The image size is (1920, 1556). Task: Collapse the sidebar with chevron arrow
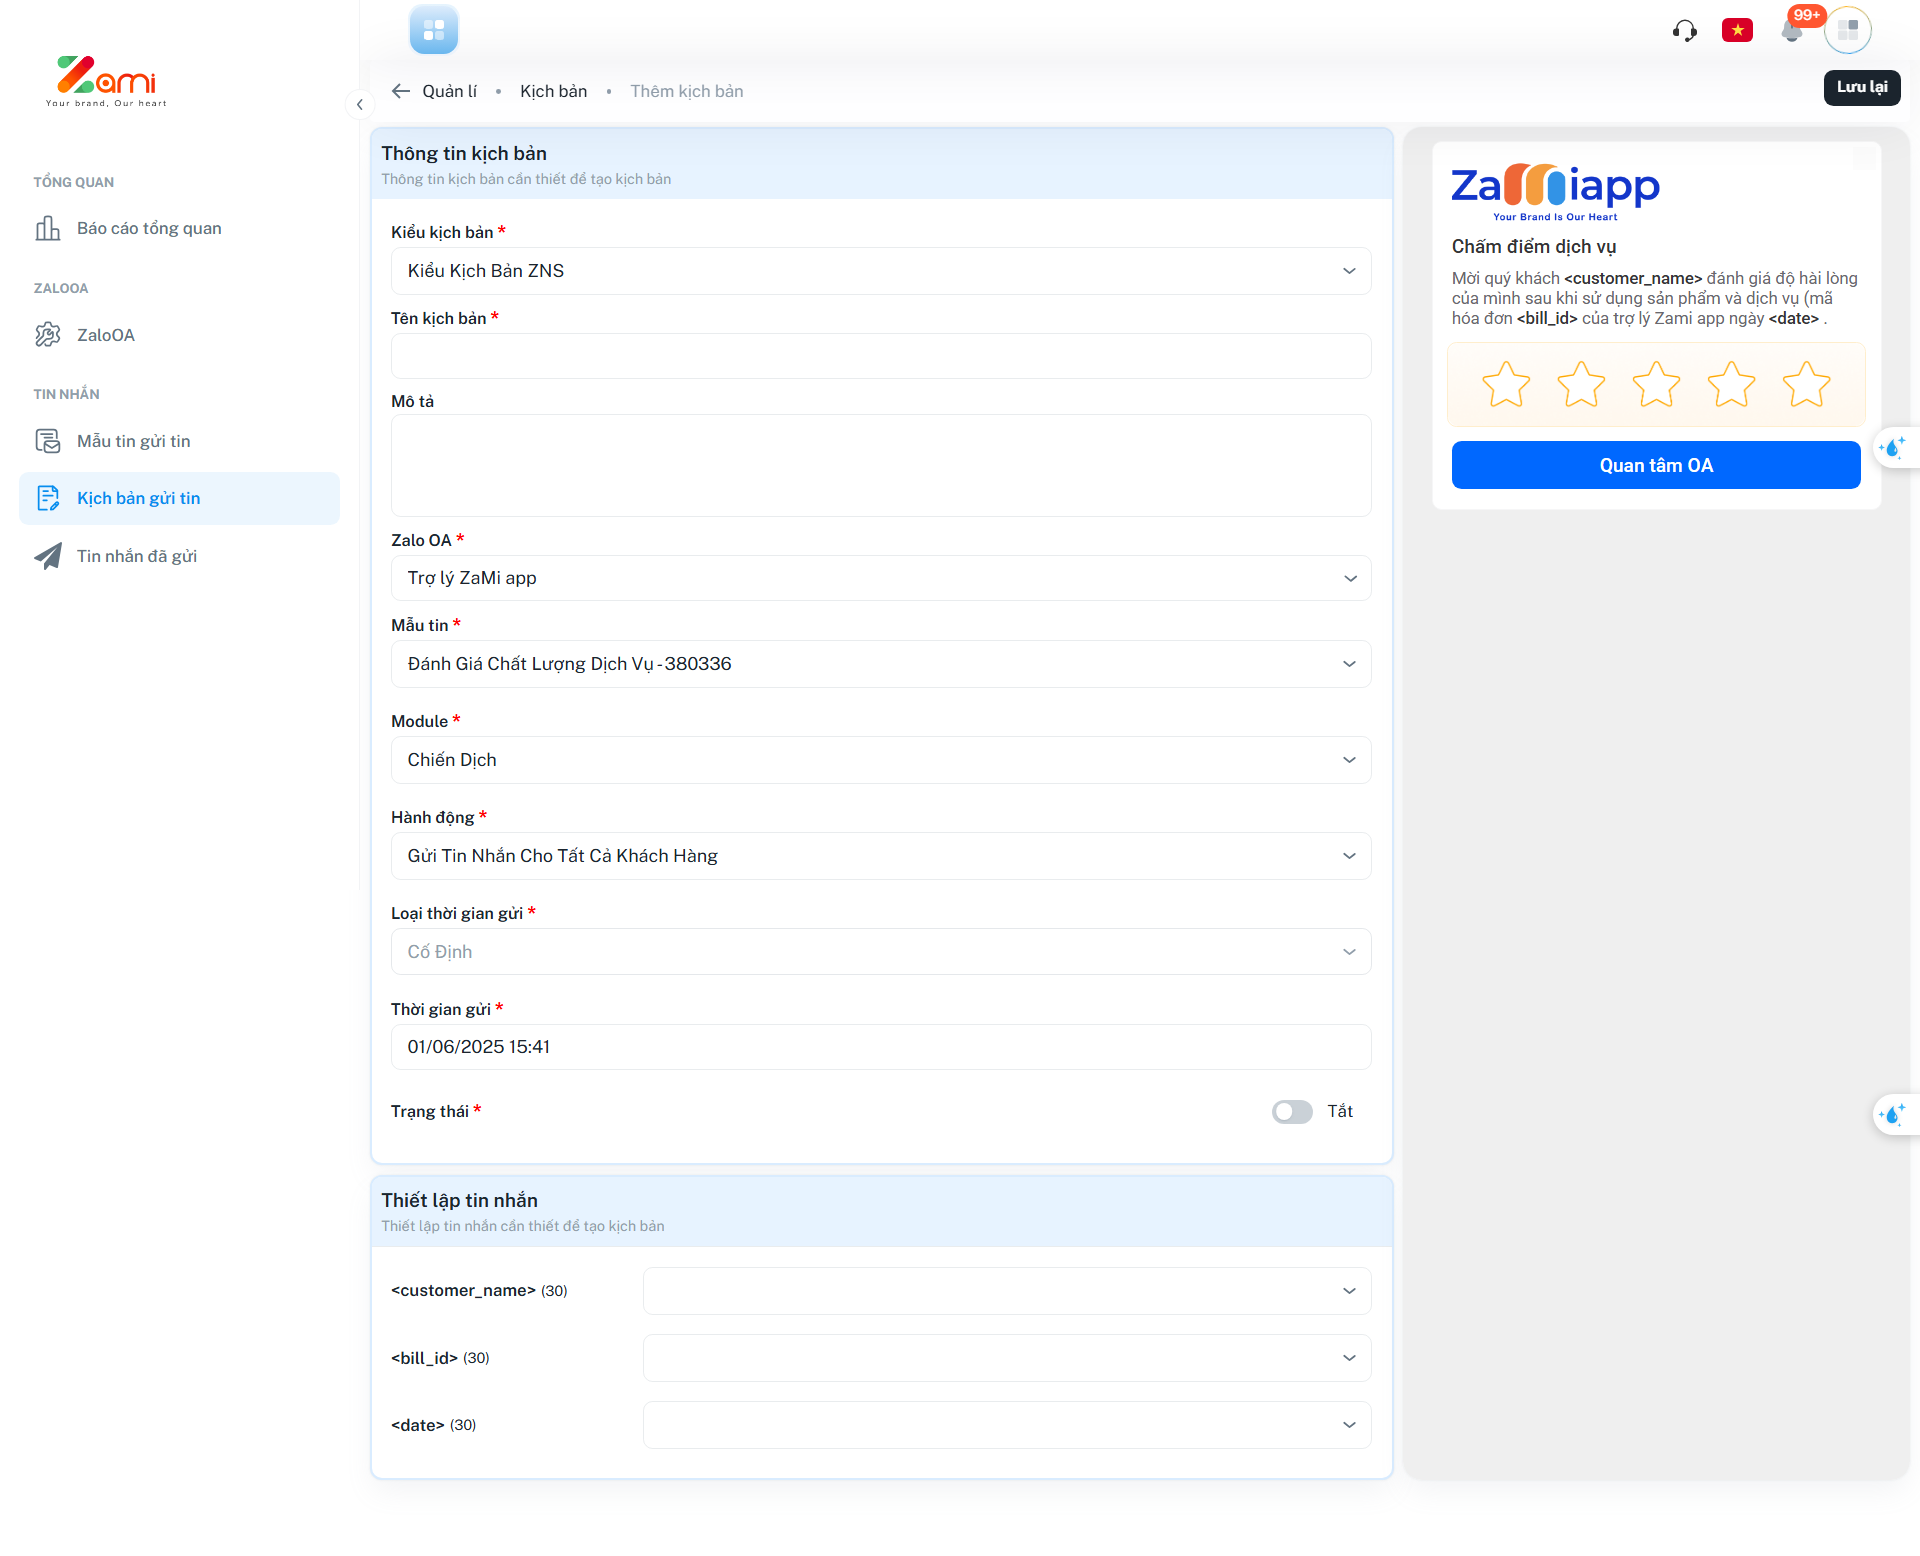pos(360,104)
